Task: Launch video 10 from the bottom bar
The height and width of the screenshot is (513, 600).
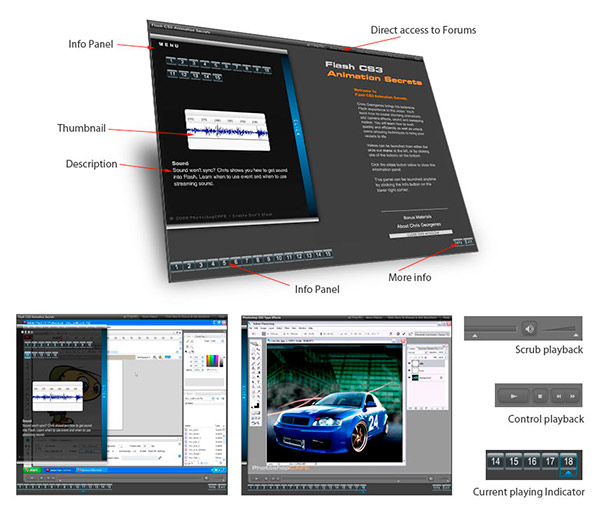Action: coord(279,257)
